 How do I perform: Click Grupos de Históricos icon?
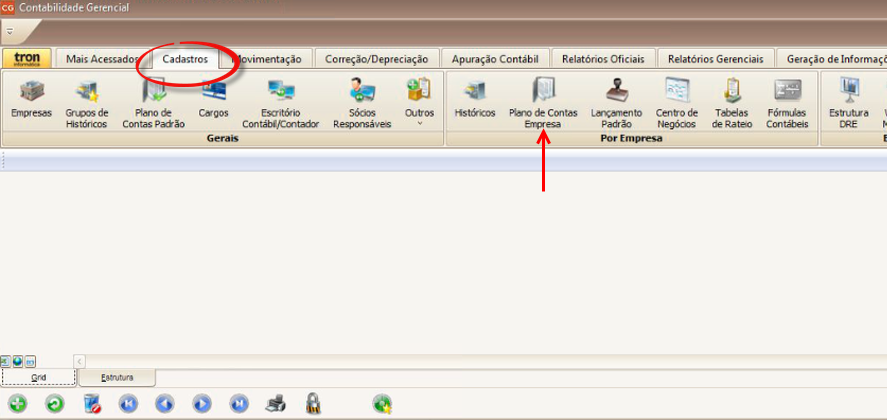[x=87, y=104]
